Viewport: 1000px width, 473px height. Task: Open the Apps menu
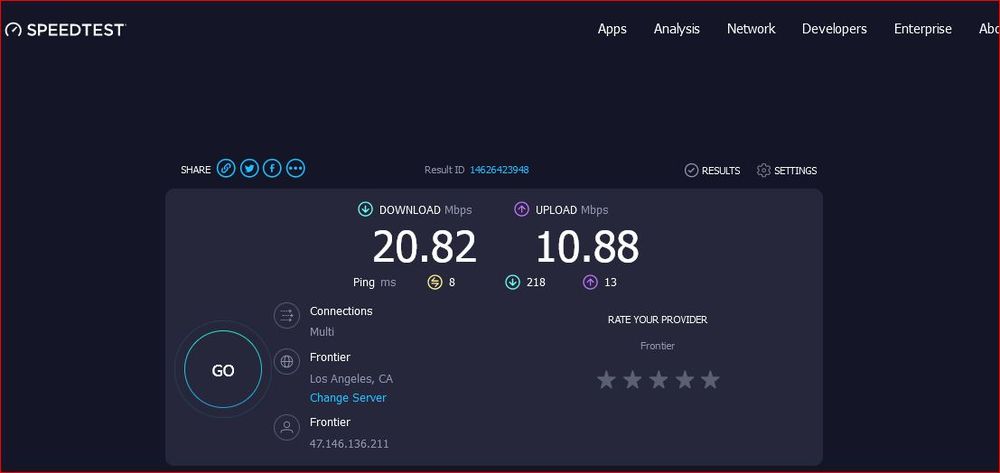pos(612,29)
